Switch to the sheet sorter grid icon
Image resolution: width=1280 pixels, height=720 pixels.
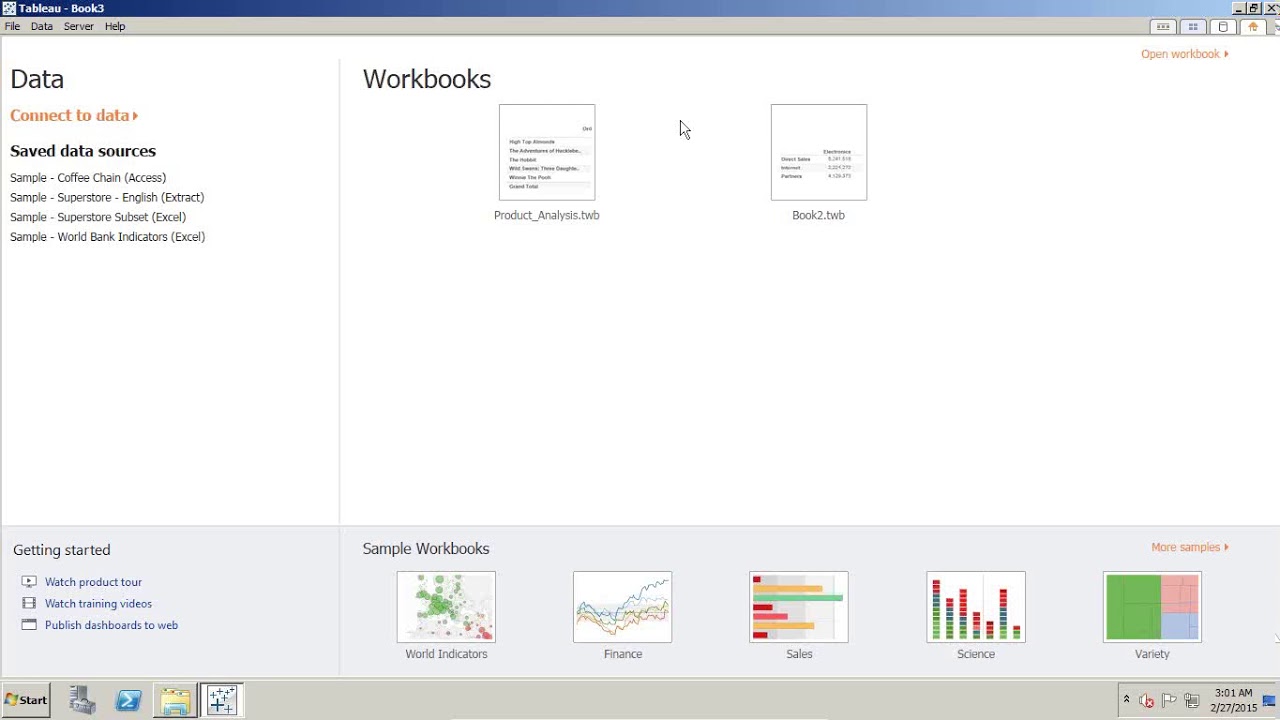[x=1193, y=27]
